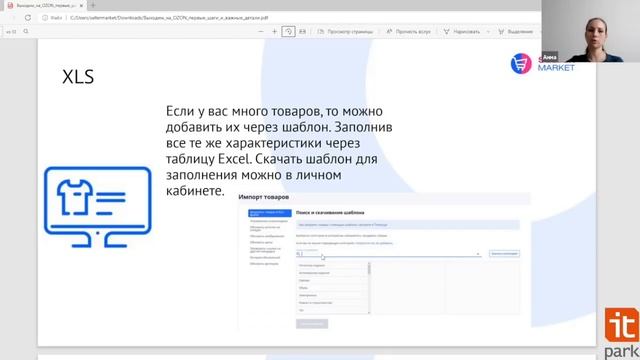Click the monitor with t-shirt illustration
640x360 pixels.
[x=98, y=207]
